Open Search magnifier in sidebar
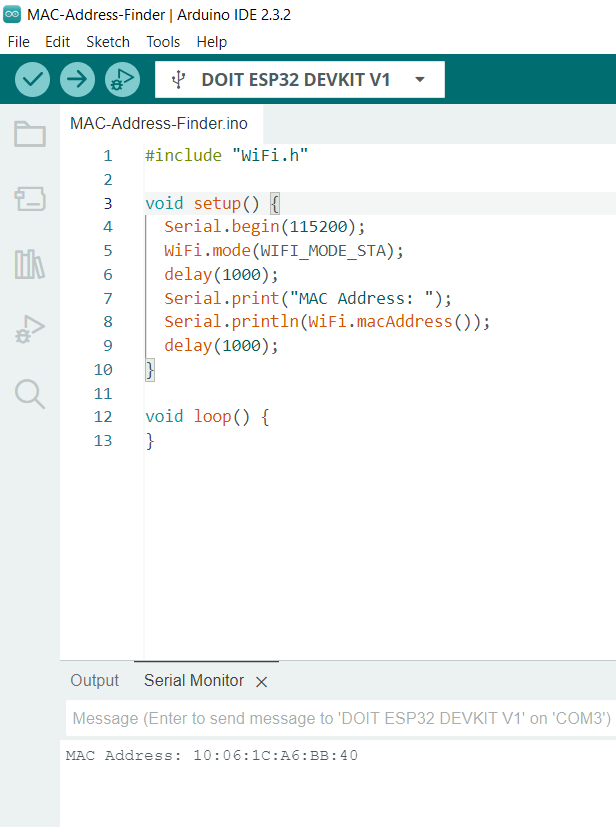This screenshot has height=827, width=616. [x=30, y=394]
